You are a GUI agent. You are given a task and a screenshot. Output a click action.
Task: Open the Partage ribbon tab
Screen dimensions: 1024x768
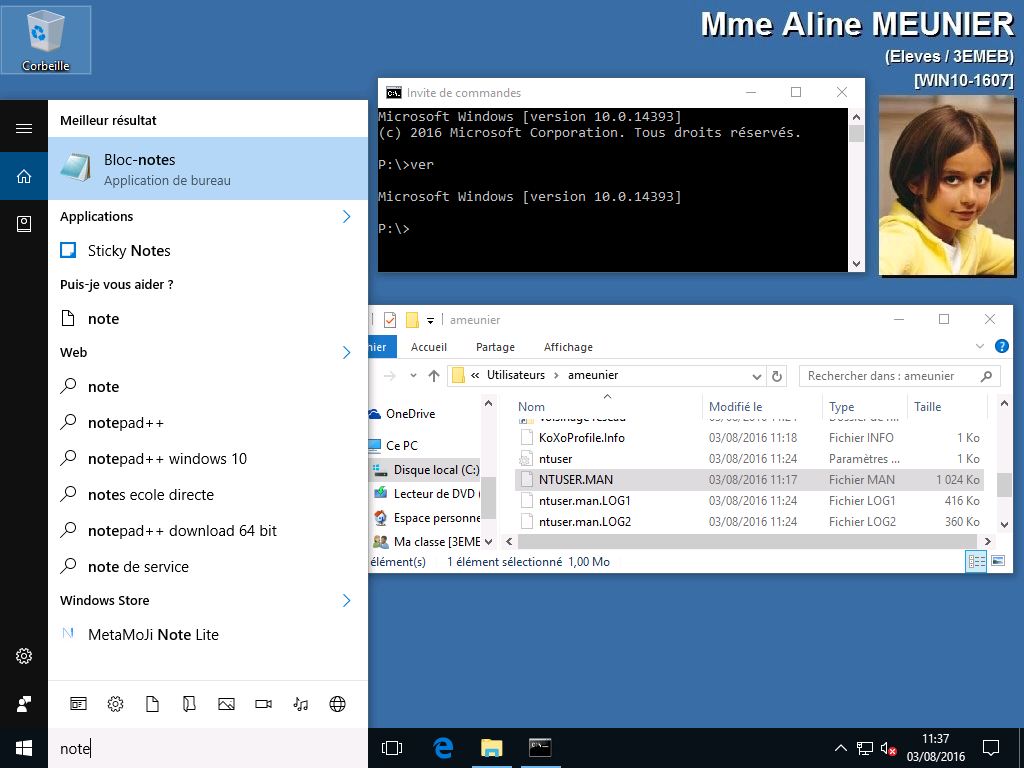click(x=495, y=347)
